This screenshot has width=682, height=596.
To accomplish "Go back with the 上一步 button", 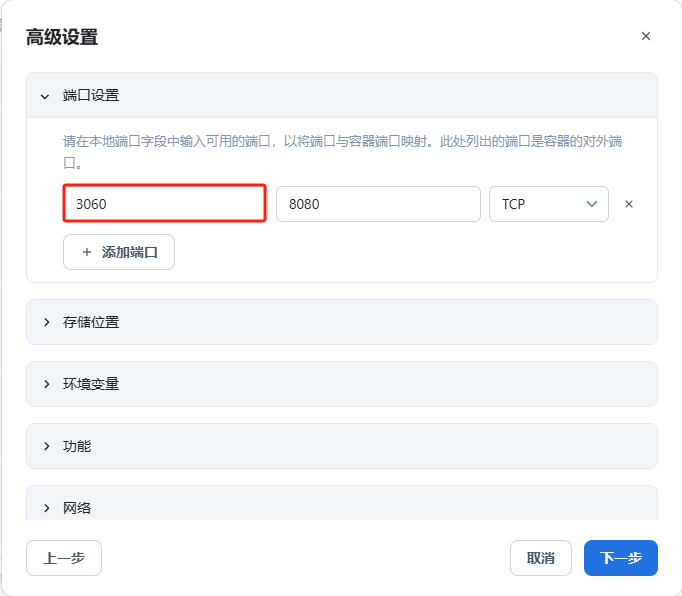I will pos(64,558).
